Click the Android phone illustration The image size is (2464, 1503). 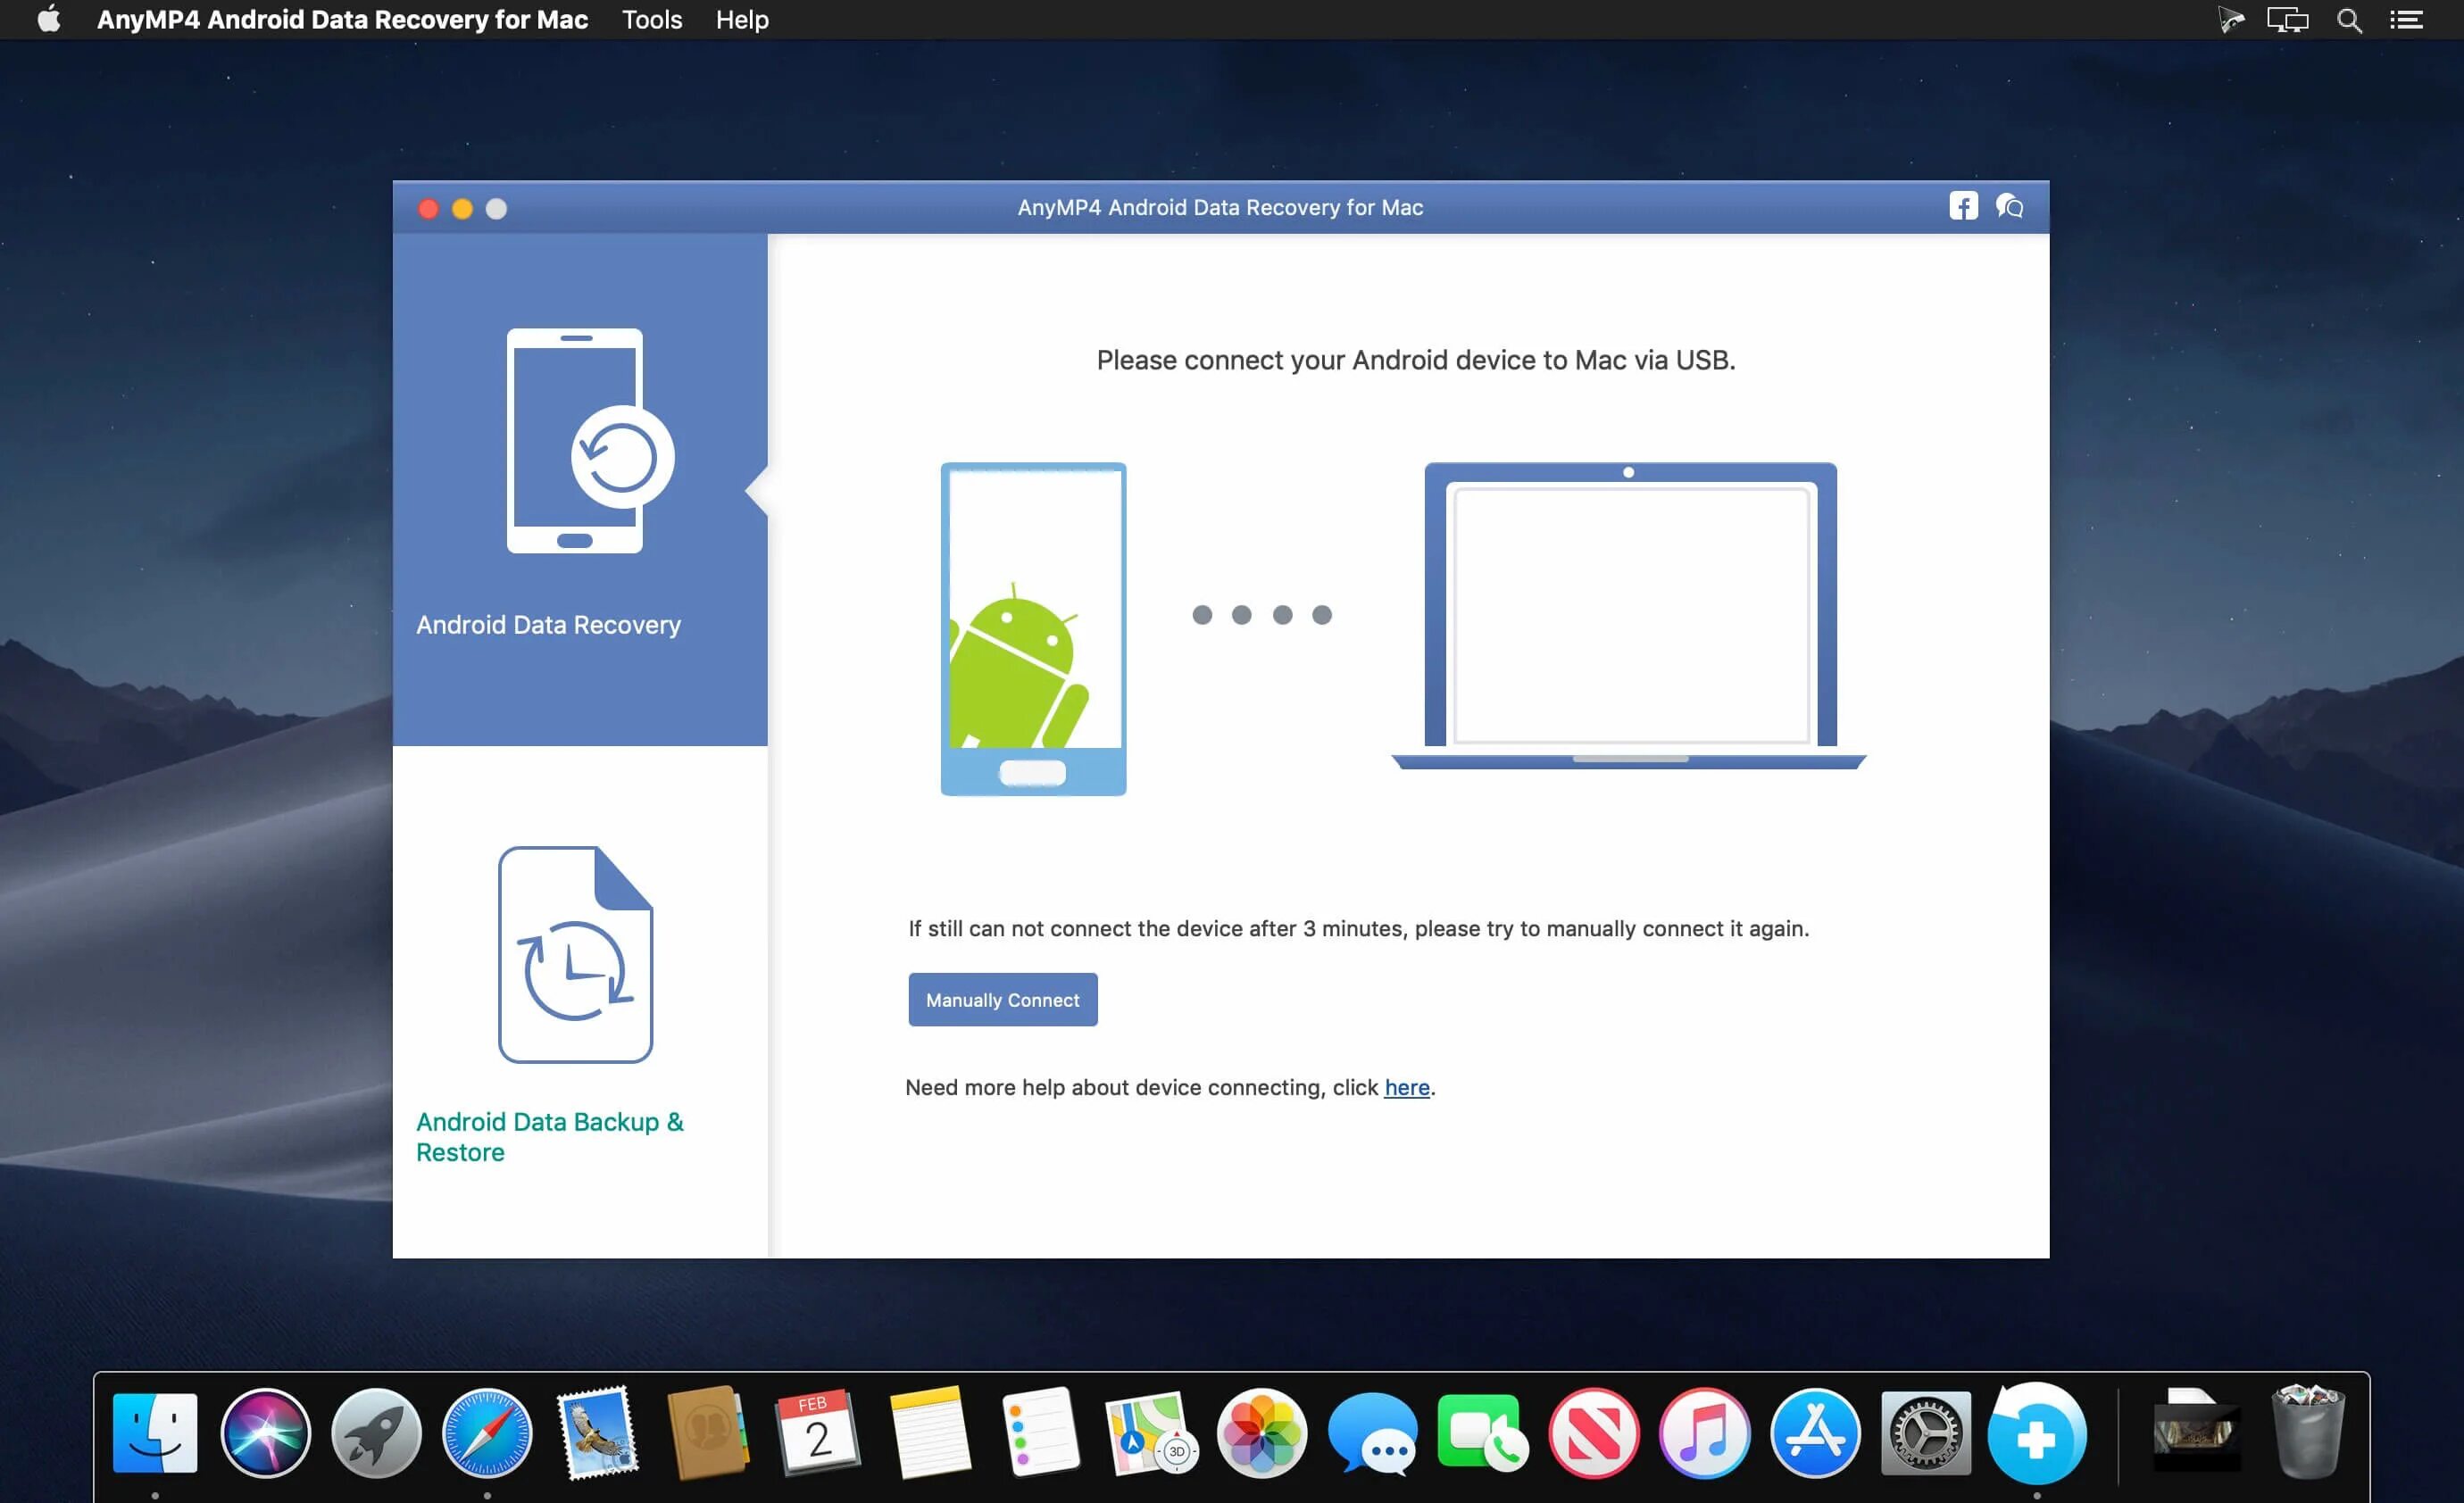pos(1033,628)
